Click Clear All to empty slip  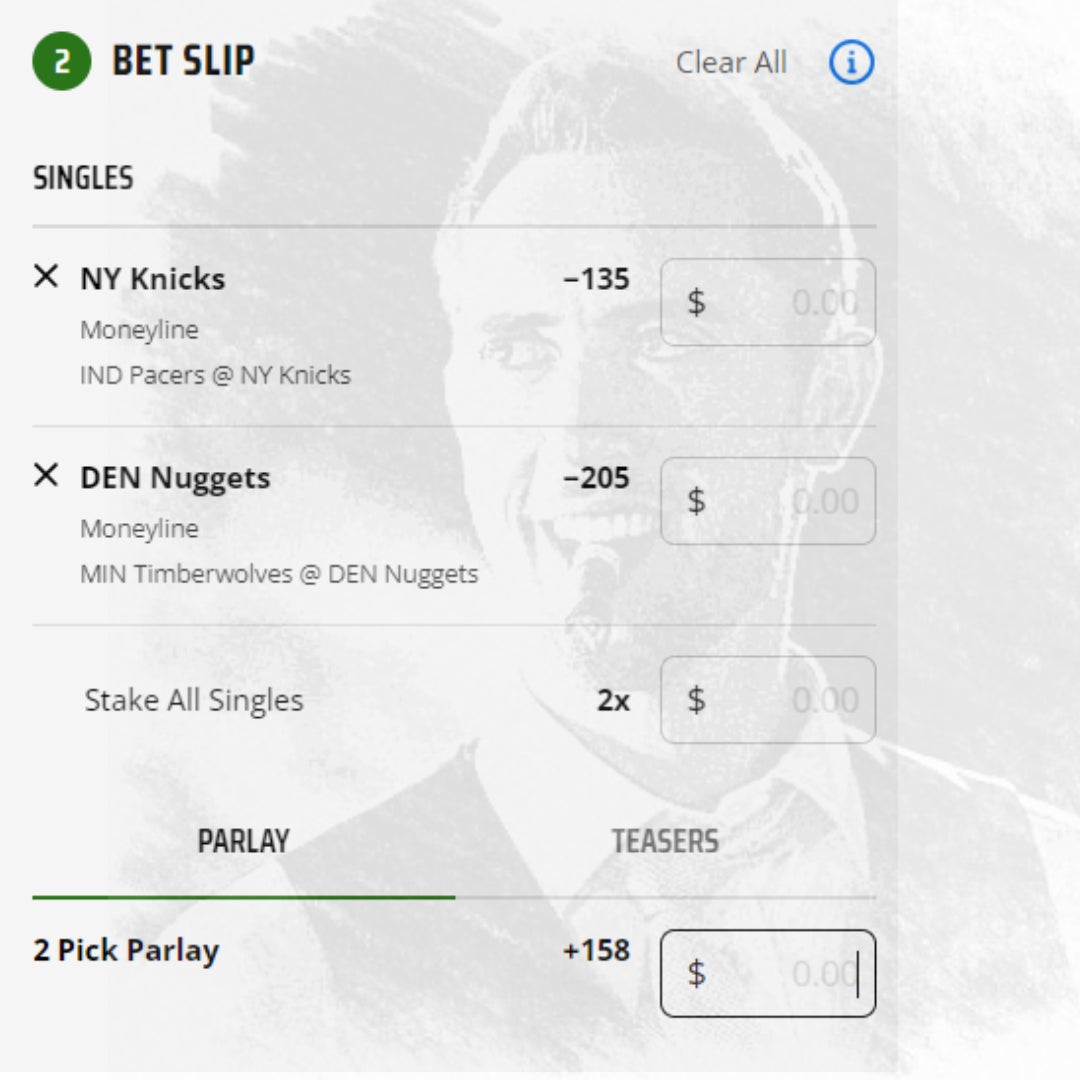point(731,63)
